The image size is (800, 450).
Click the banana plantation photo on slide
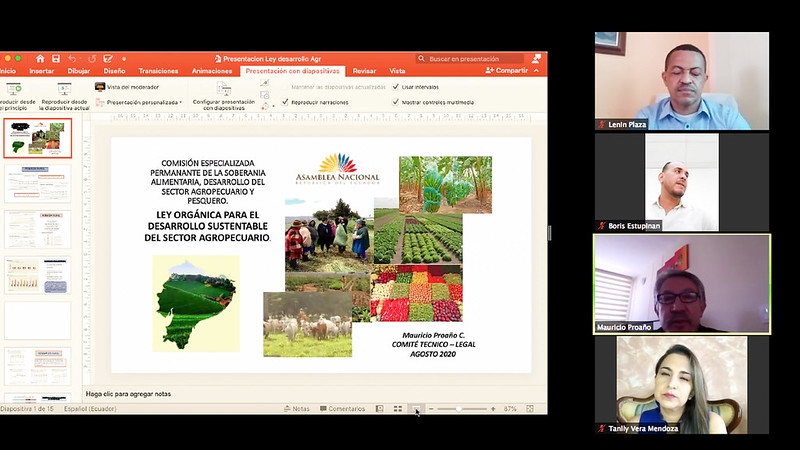click(445, 185)
